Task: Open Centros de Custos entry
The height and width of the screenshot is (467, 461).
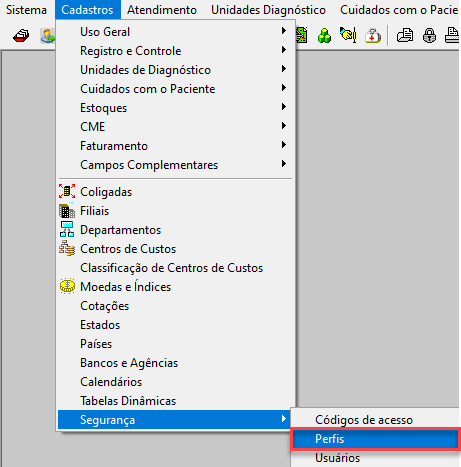Action: 175,249
